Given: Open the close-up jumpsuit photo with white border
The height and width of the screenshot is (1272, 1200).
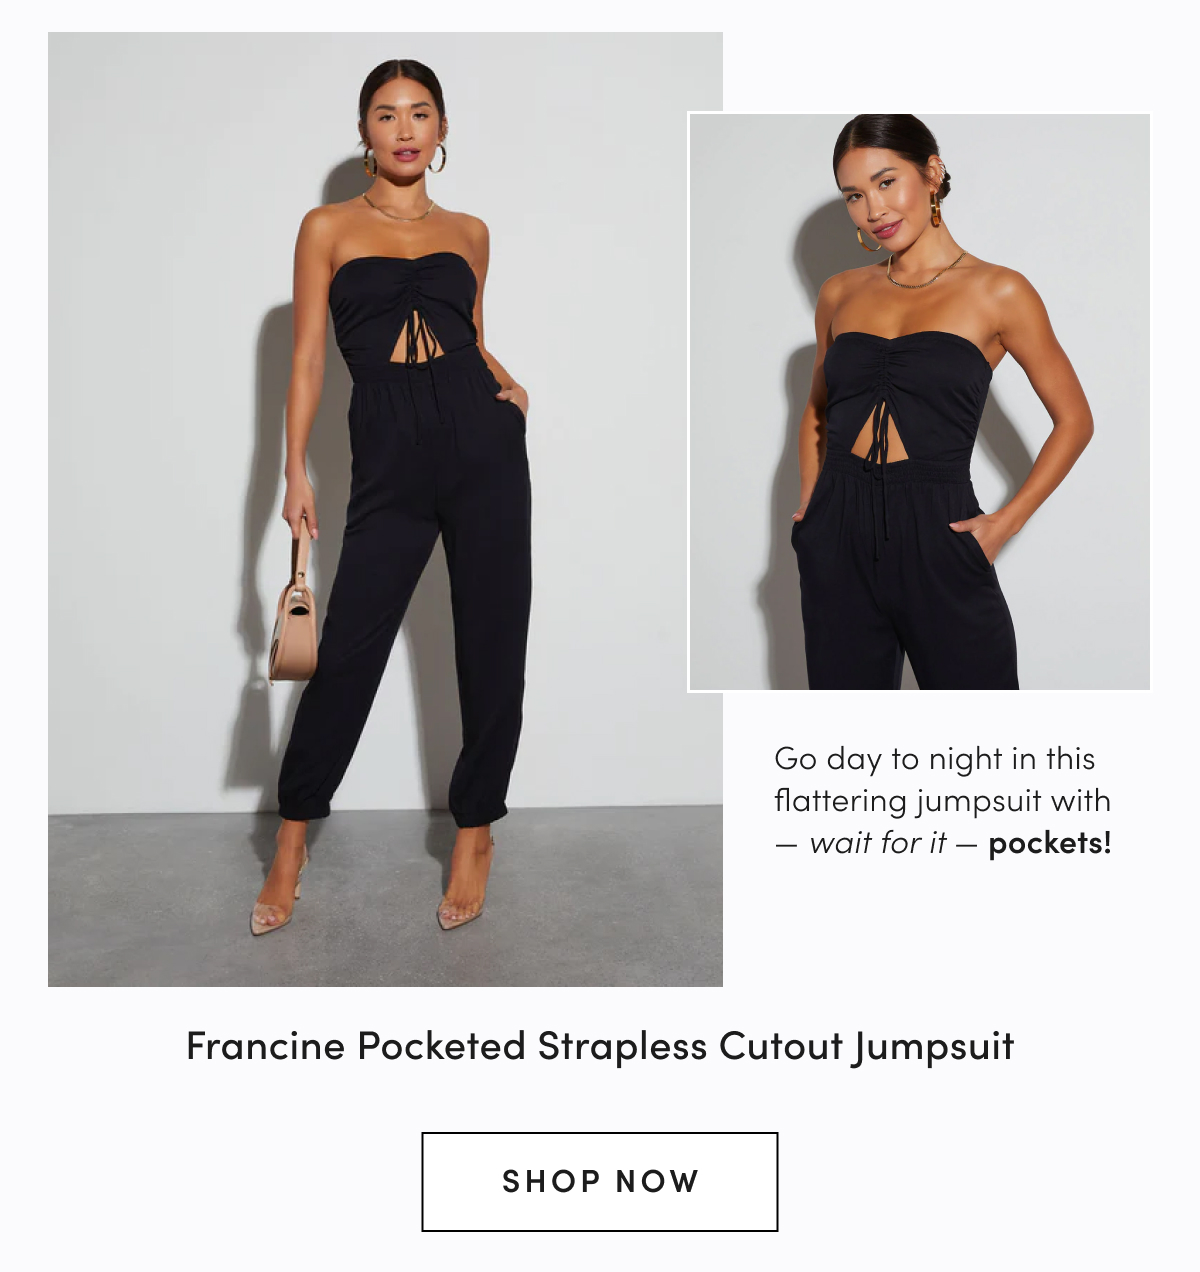Looking at the screenshot, I should click(919, 402).
